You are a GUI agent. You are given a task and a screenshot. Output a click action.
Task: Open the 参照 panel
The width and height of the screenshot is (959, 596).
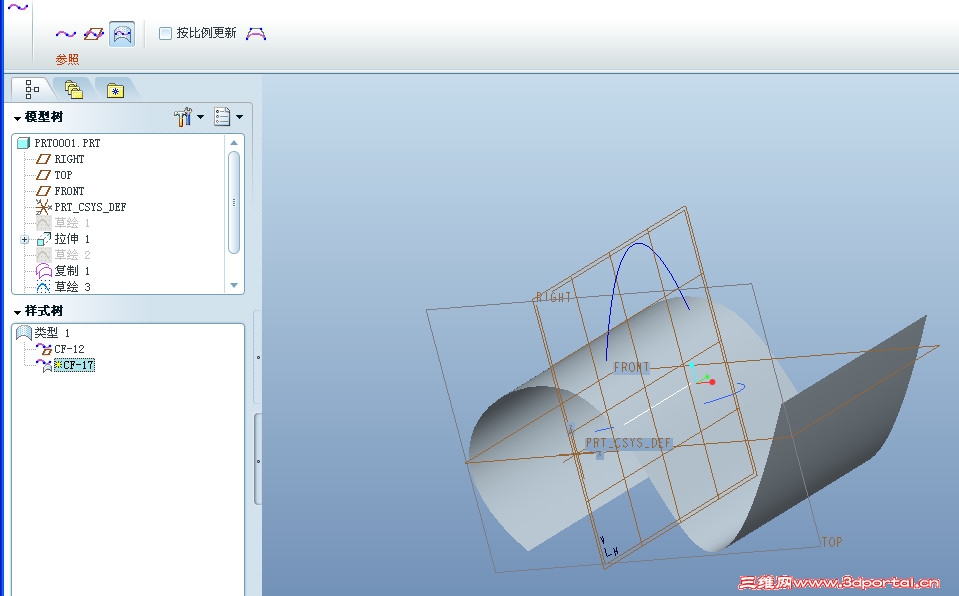pyautogui.click(x=67, y=59)
